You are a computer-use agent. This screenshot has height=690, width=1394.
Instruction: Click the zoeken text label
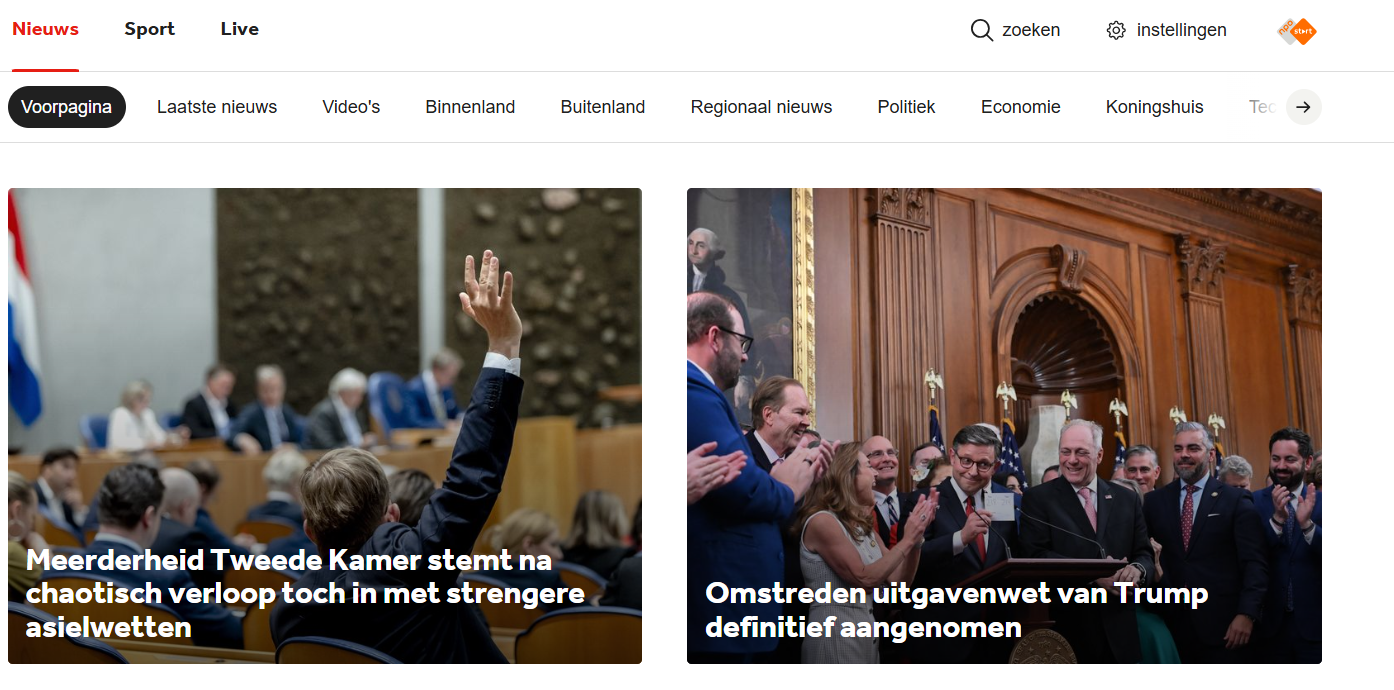(x=1031, y=30)
